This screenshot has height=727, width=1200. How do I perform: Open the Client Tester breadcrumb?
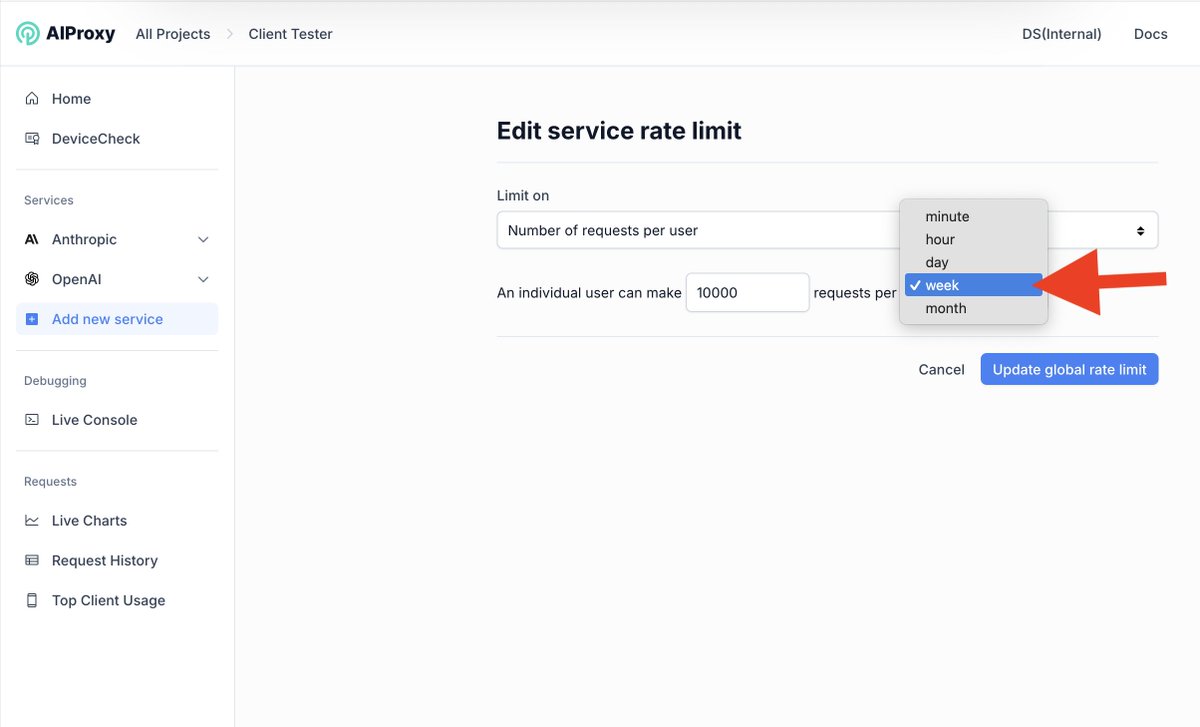coord(291,34)
